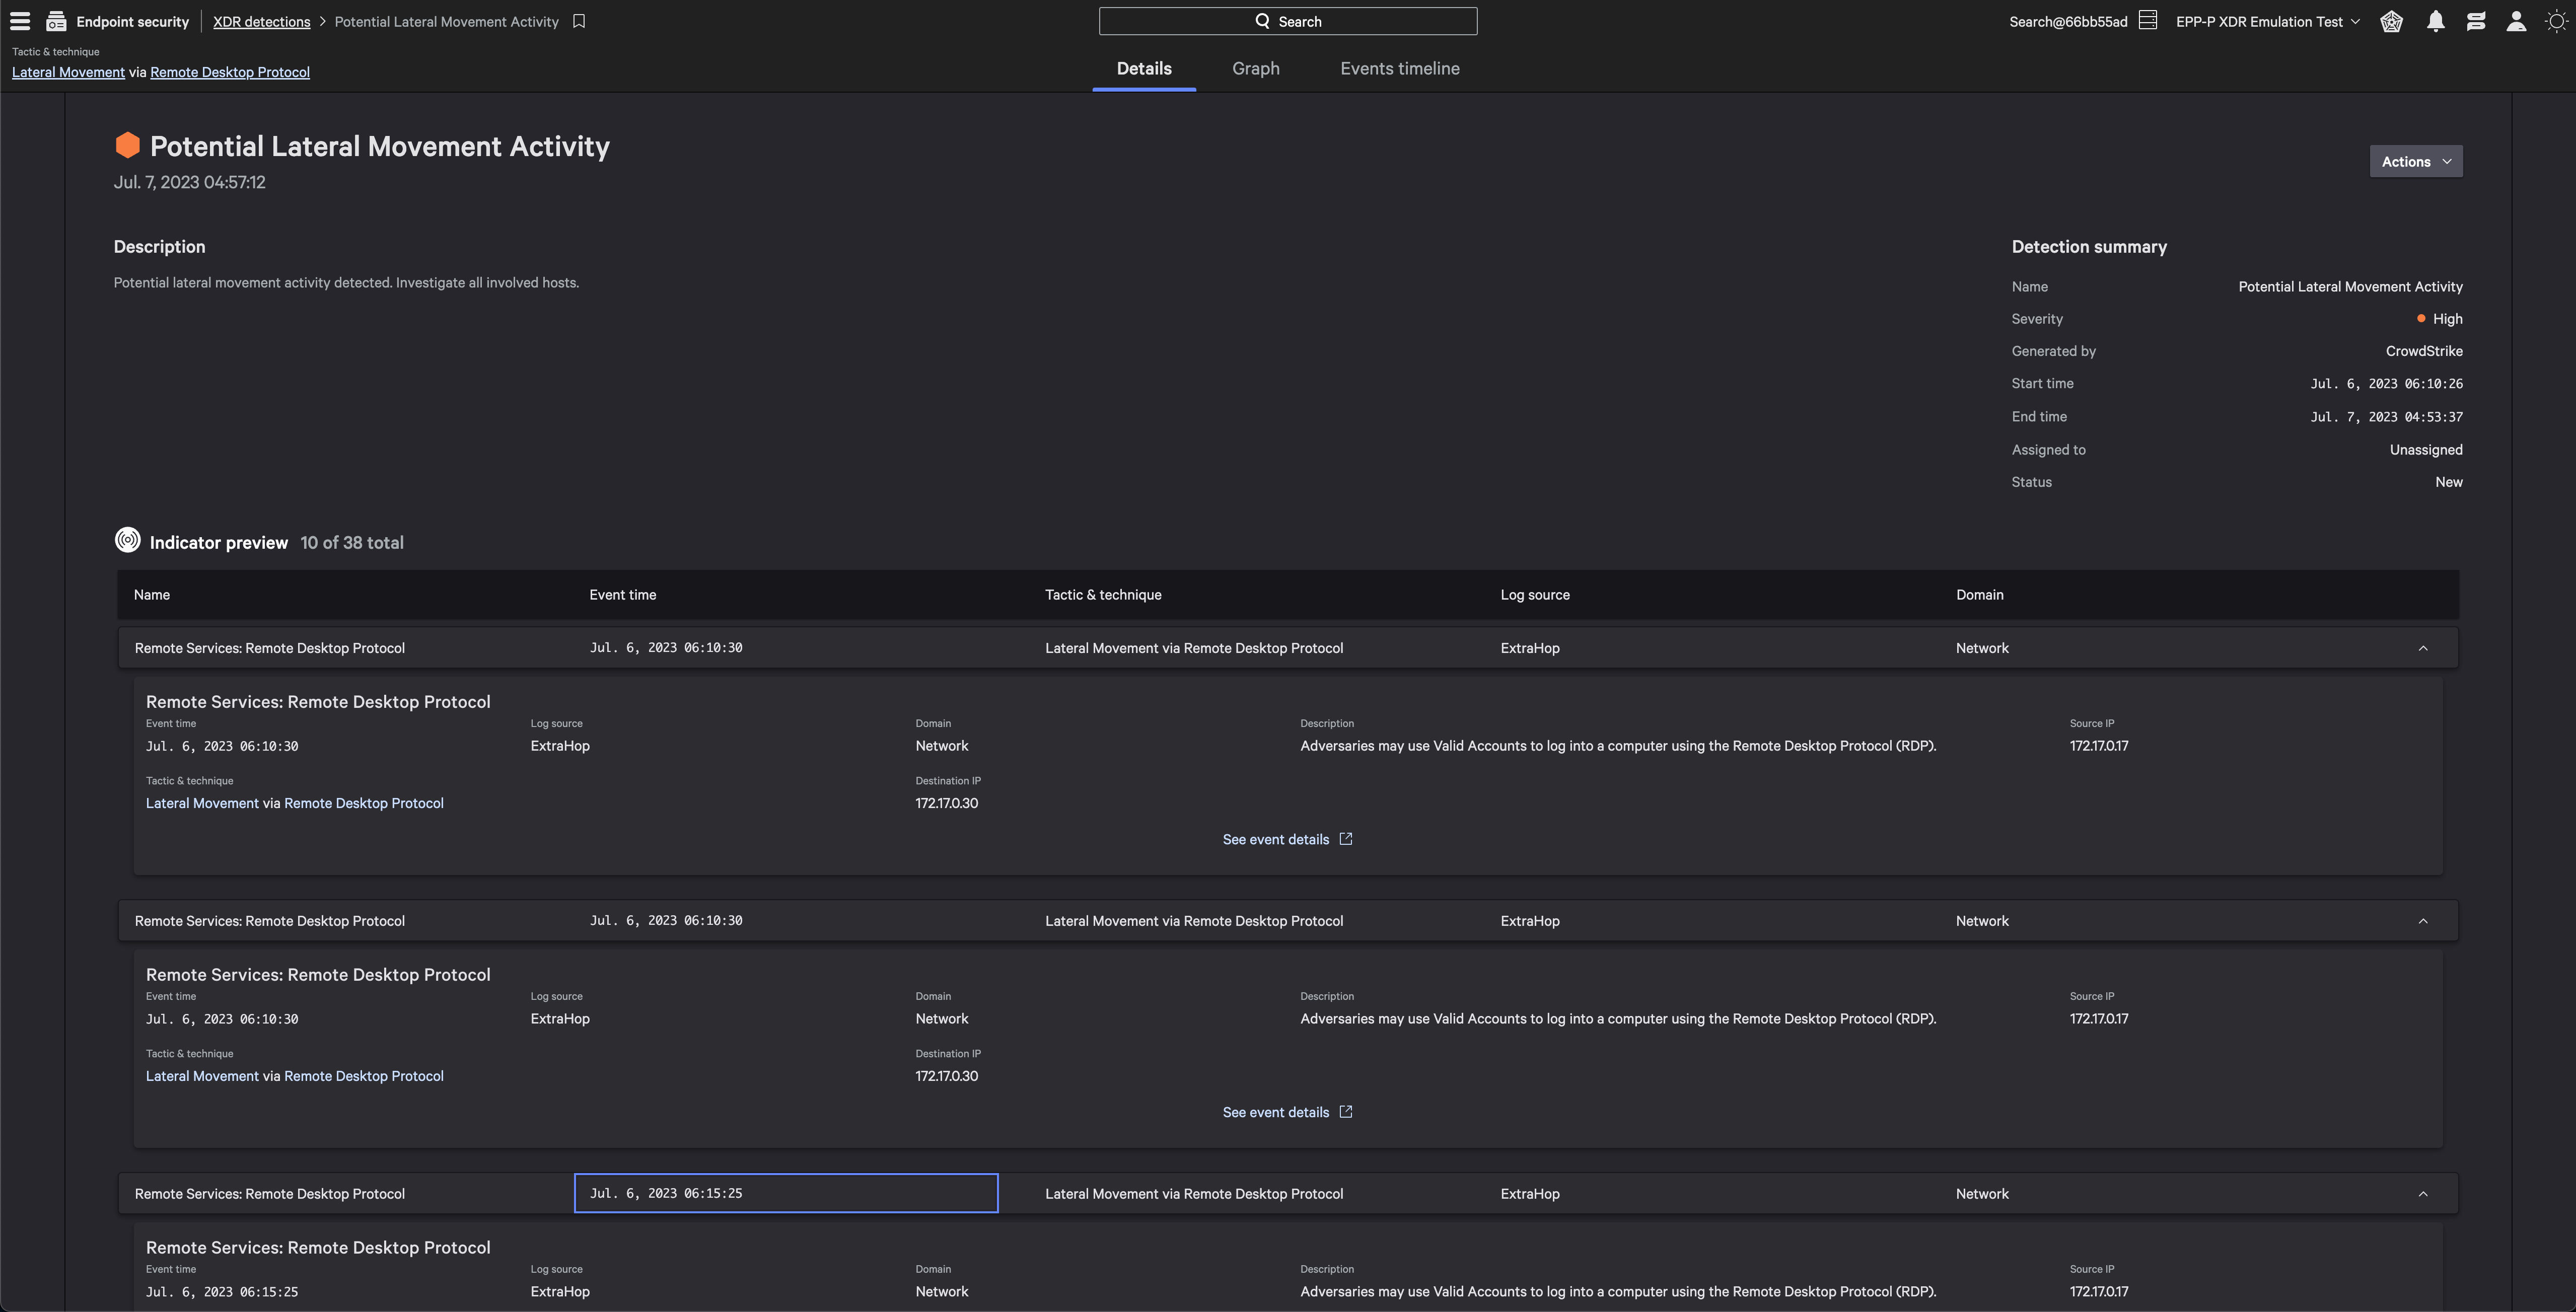Open the messages chat icon
This screenshot has height=1312, width=2576.
tap(2476, 21)
